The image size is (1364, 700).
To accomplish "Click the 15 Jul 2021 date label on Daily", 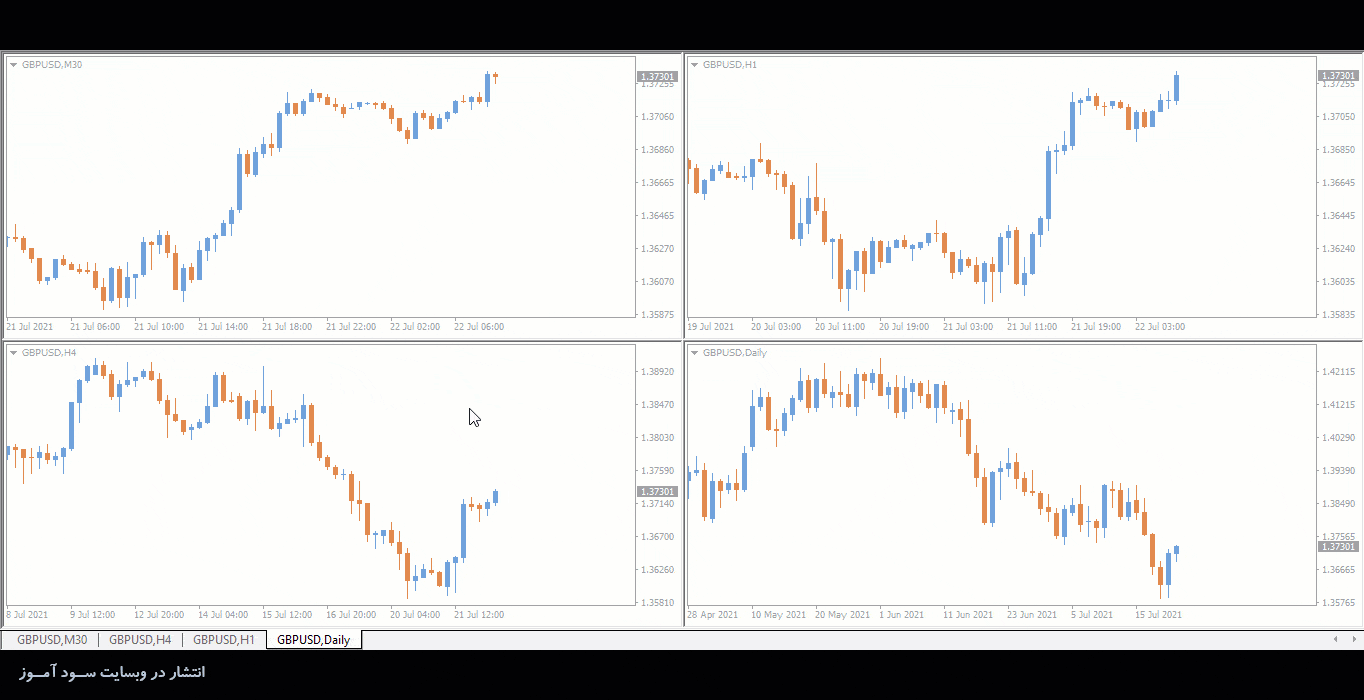I will pos(1156,615).
